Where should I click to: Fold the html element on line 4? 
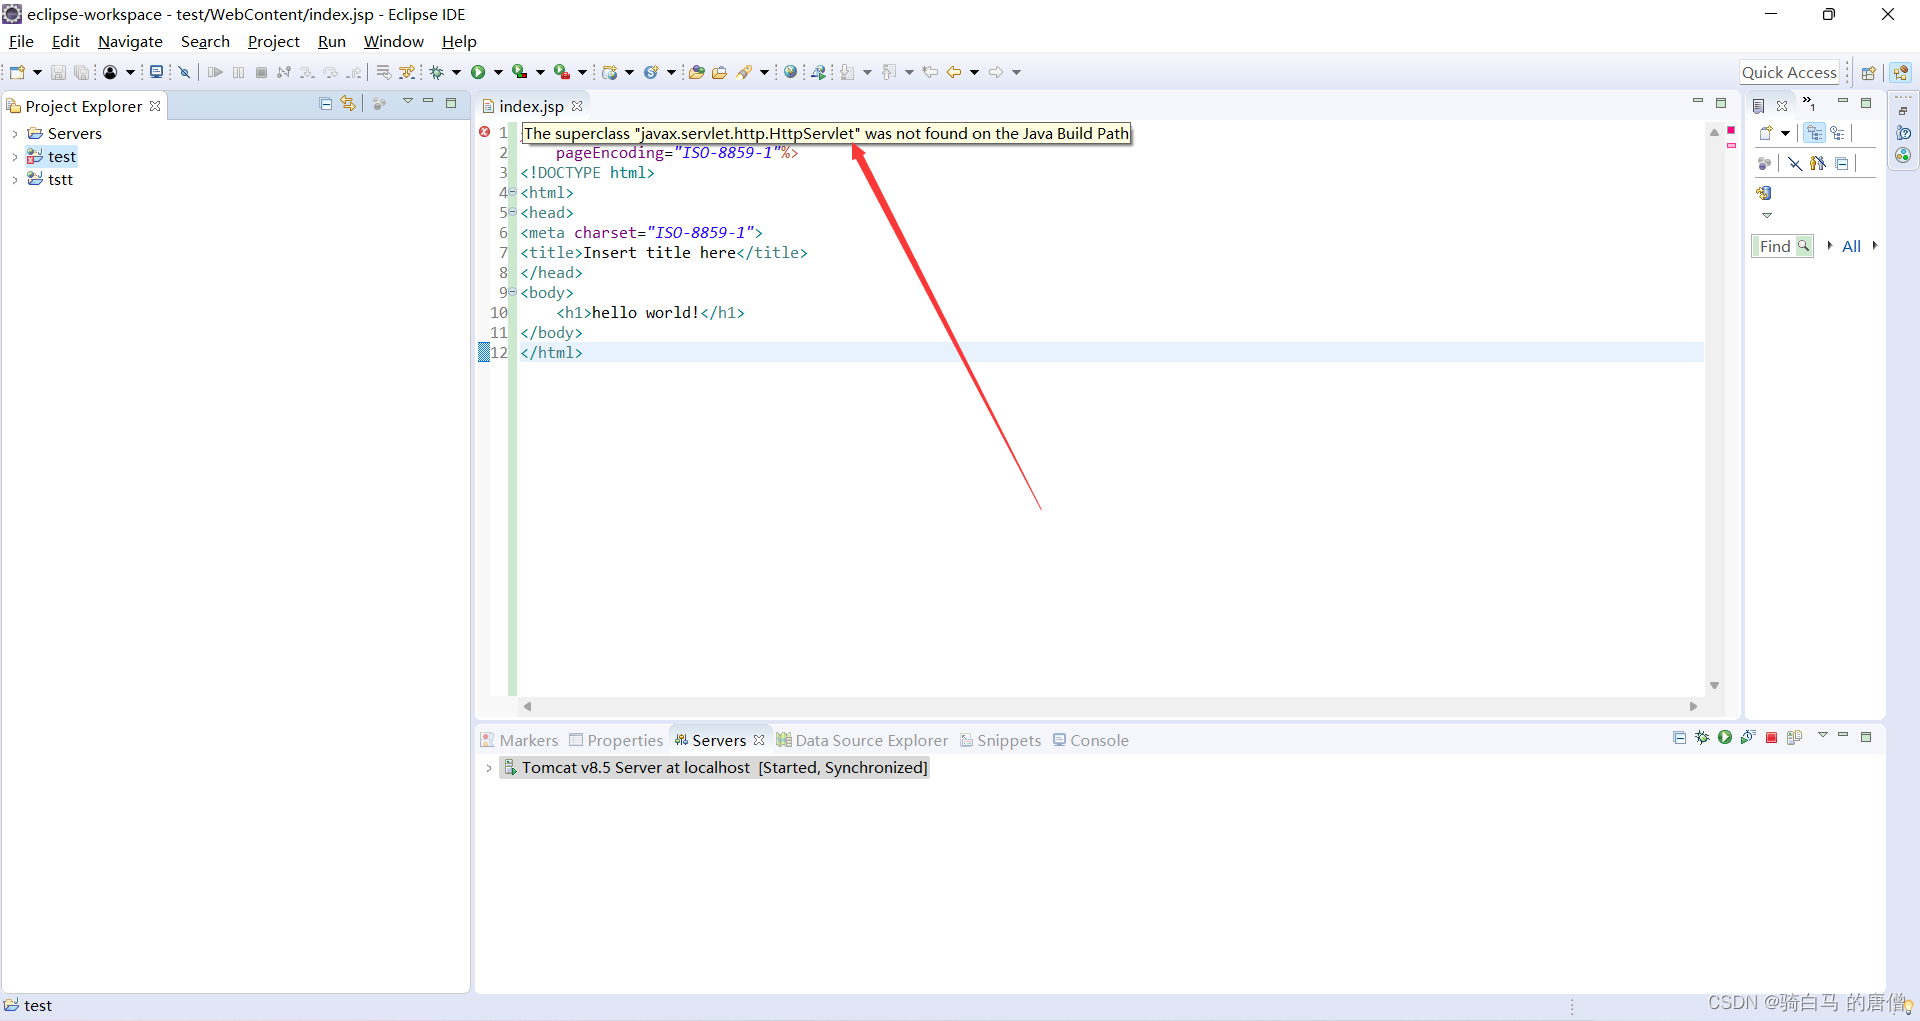(x=513, y=192)
